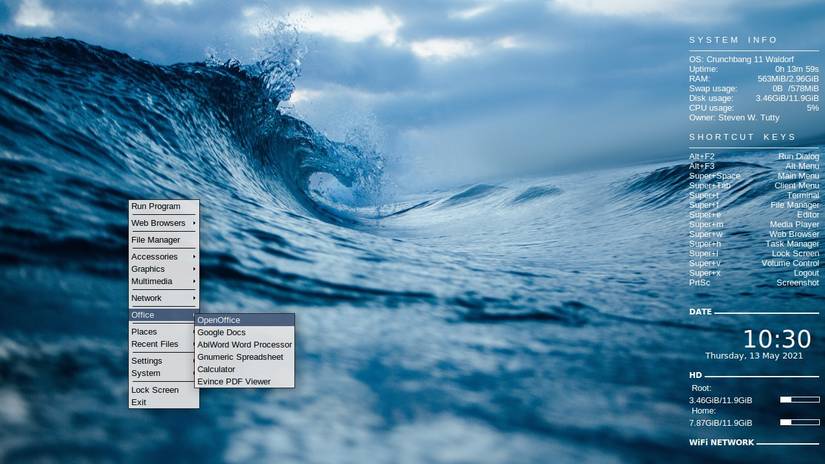Click the Alt+F2 Run Dialog shortcut row
Screen dimensions: 825x464
754,157
